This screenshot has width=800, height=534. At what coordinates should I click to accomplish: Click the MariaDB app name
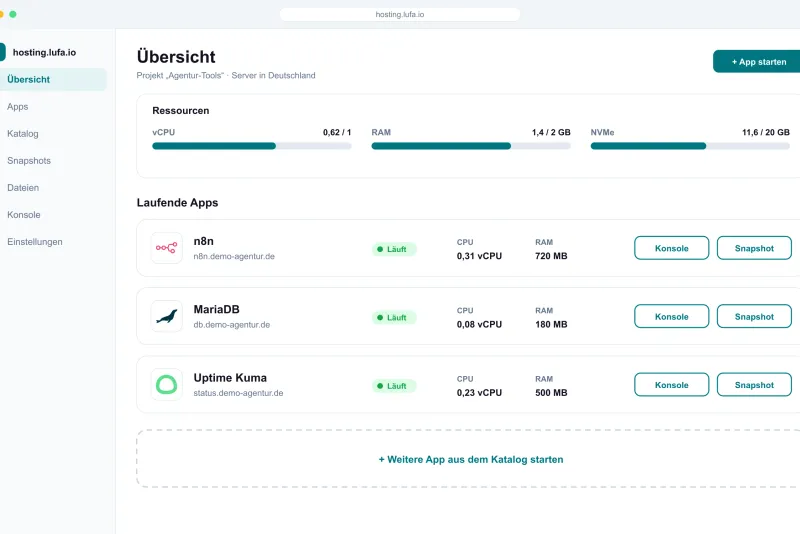216,310
